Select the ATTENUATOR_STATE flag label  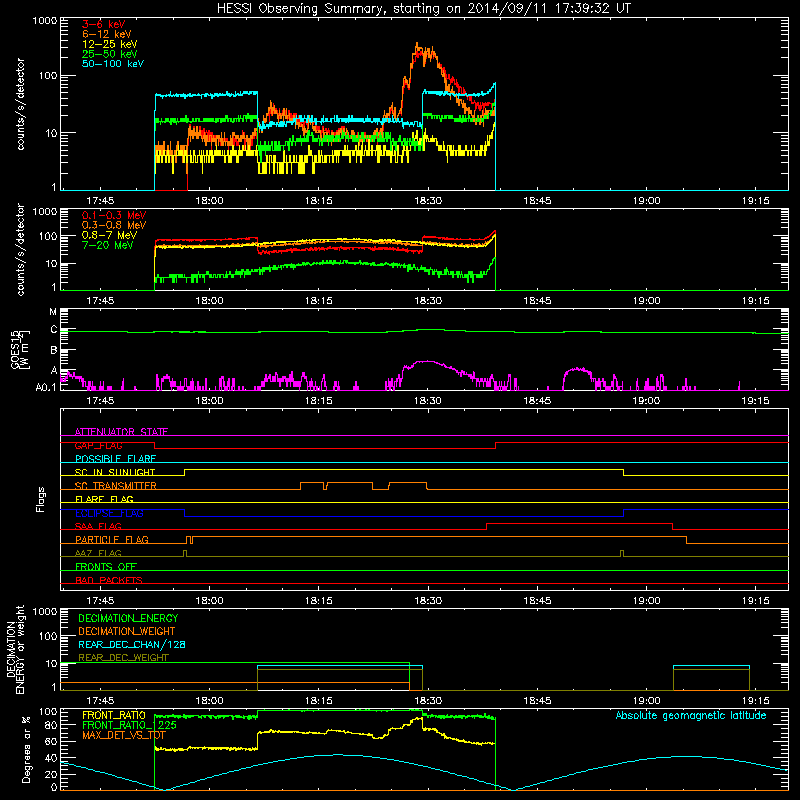tap(121, 432)
